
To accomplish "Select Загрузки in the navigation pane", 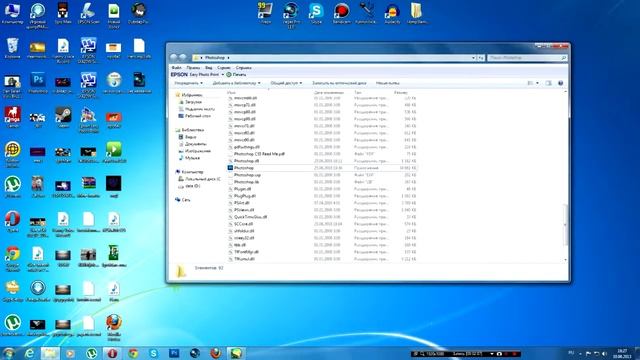I will (193, 102).
